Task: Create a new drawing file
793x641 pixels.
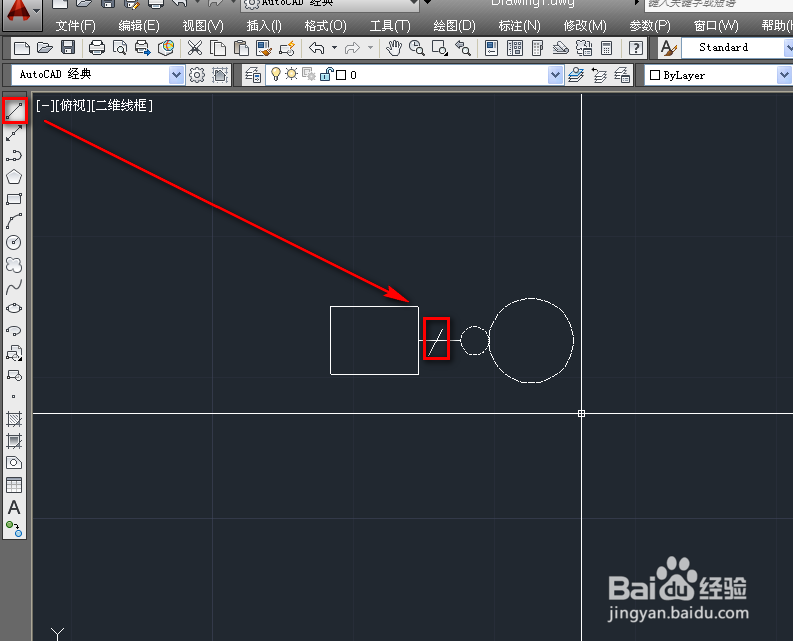Action: click(22, 49)
